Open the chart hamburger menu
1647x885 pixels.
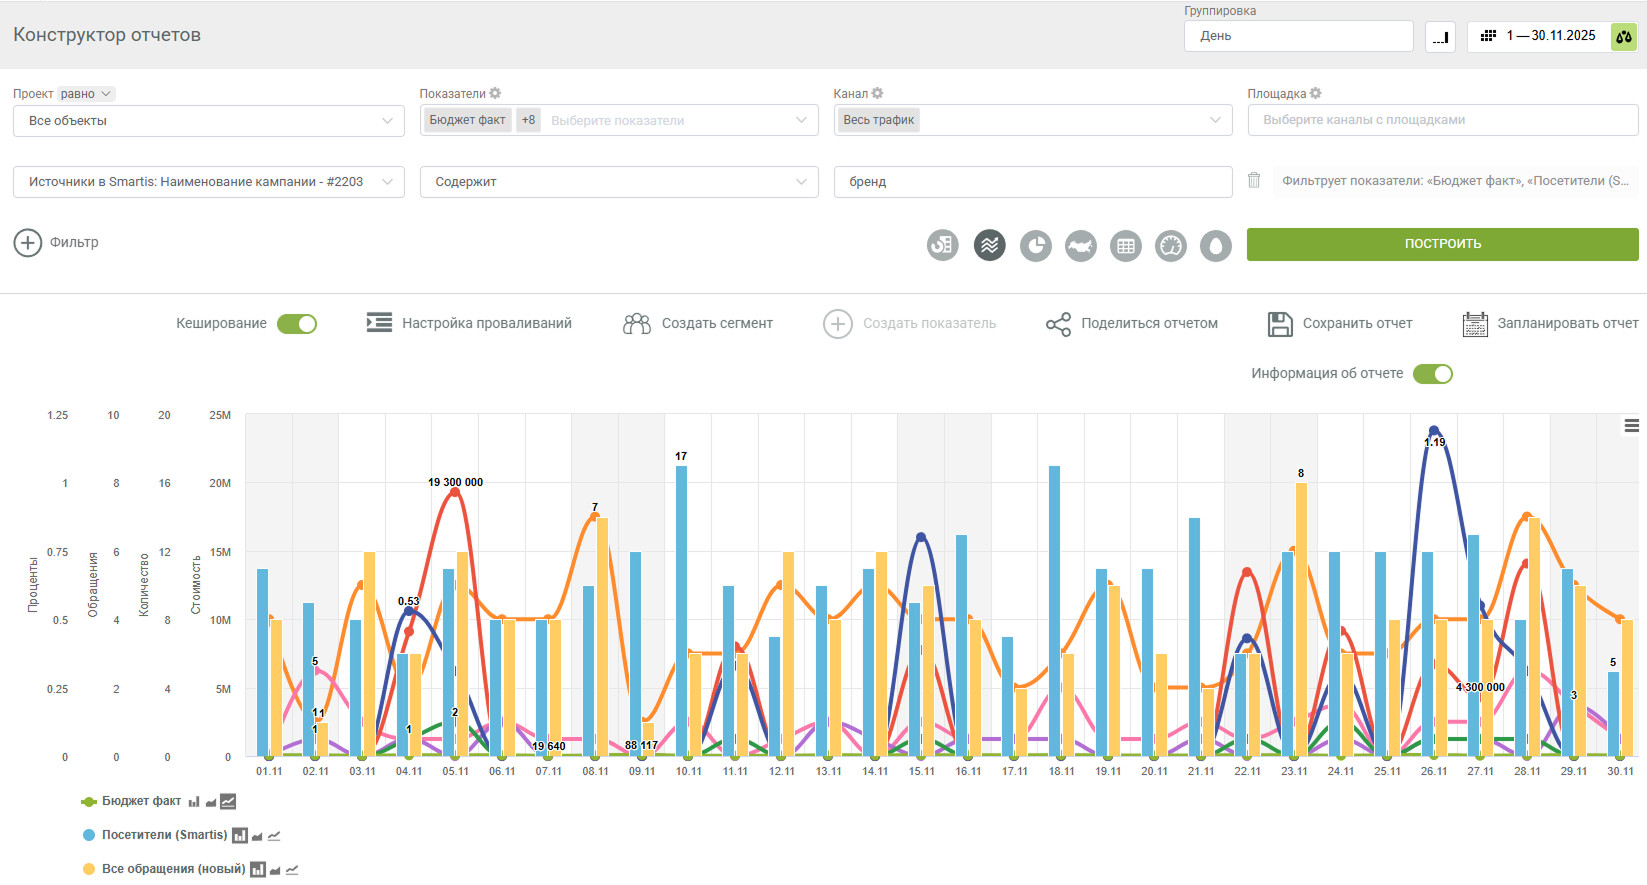point(1631,426)
